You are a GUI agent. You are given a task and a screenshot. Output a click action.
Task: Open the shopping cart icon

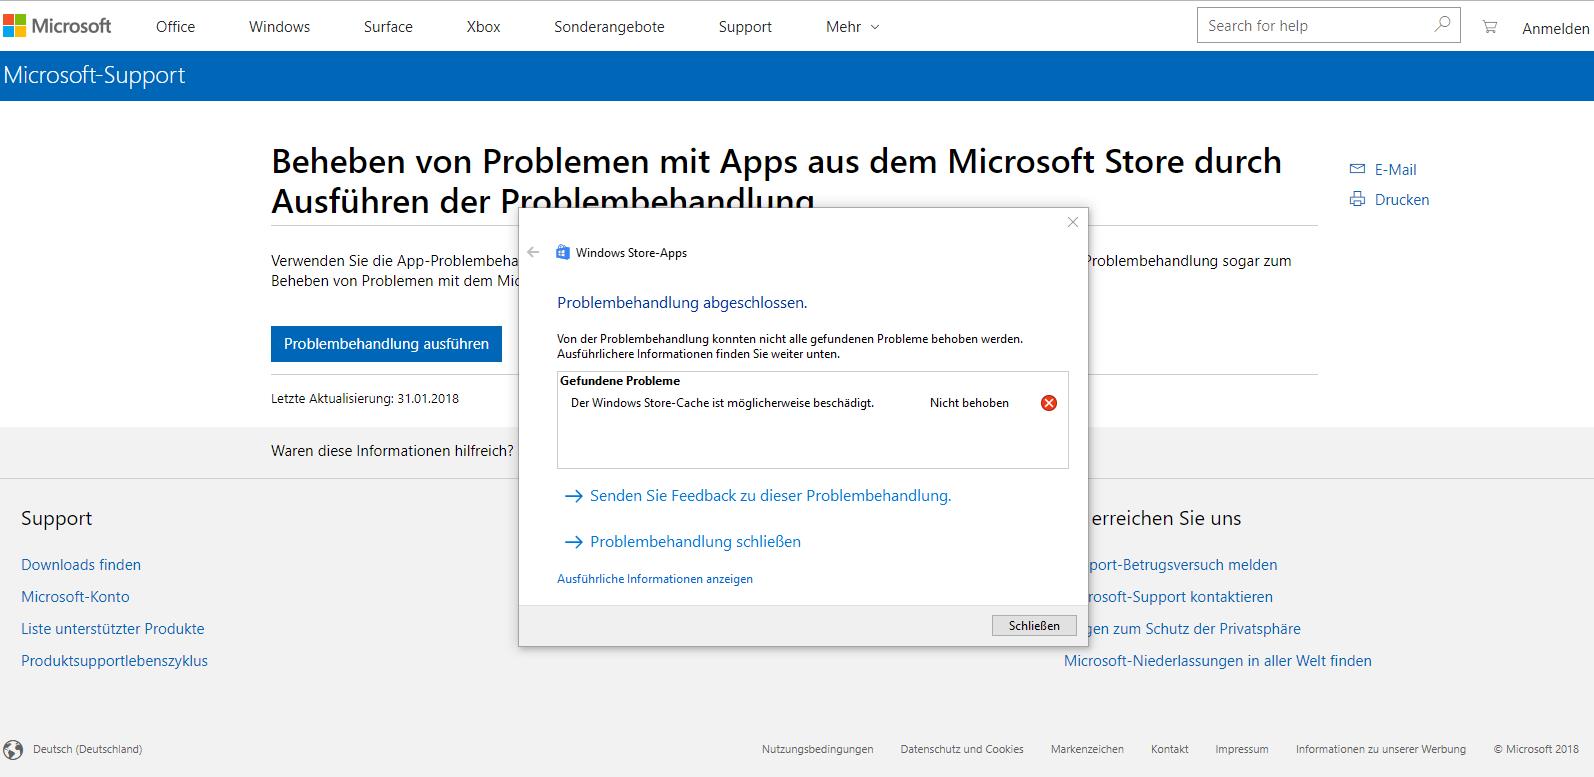1490,27
